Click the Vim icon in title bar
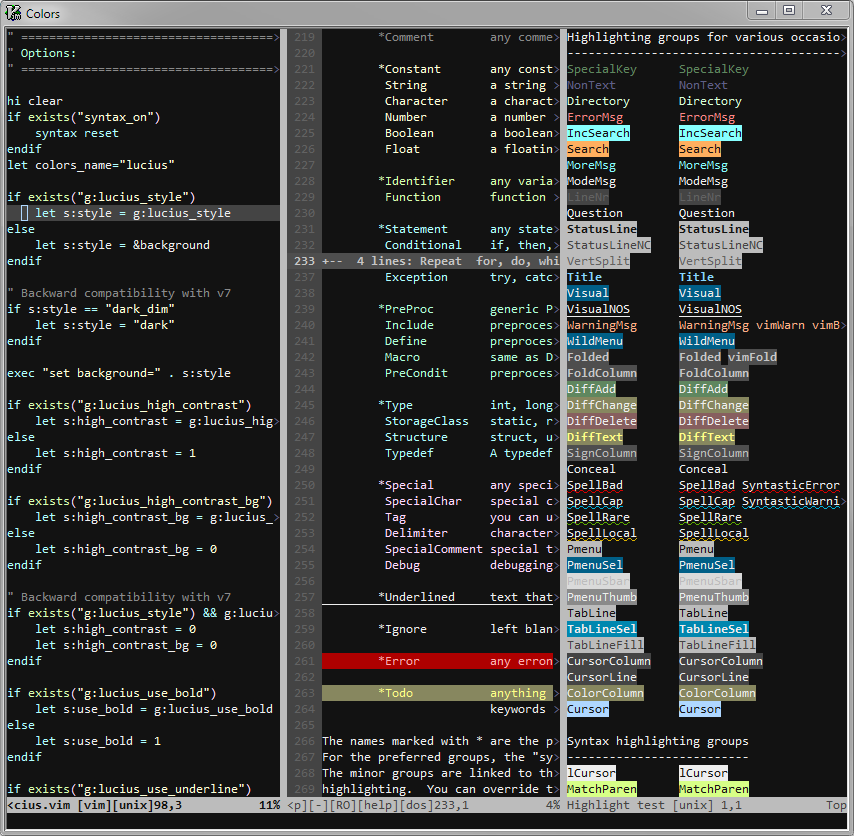 [13, 13]
